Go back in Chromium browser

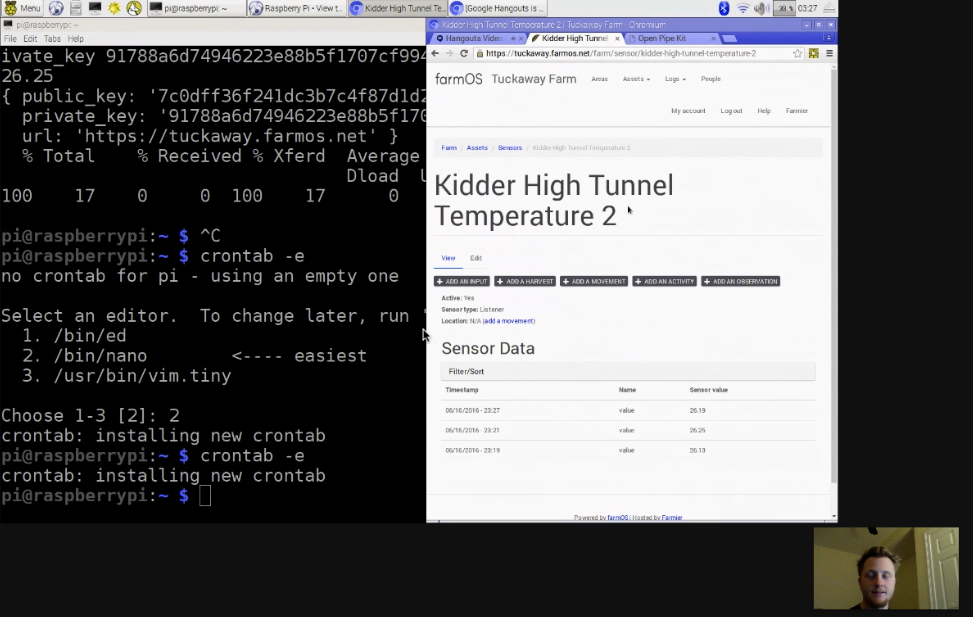pos(435,53)
